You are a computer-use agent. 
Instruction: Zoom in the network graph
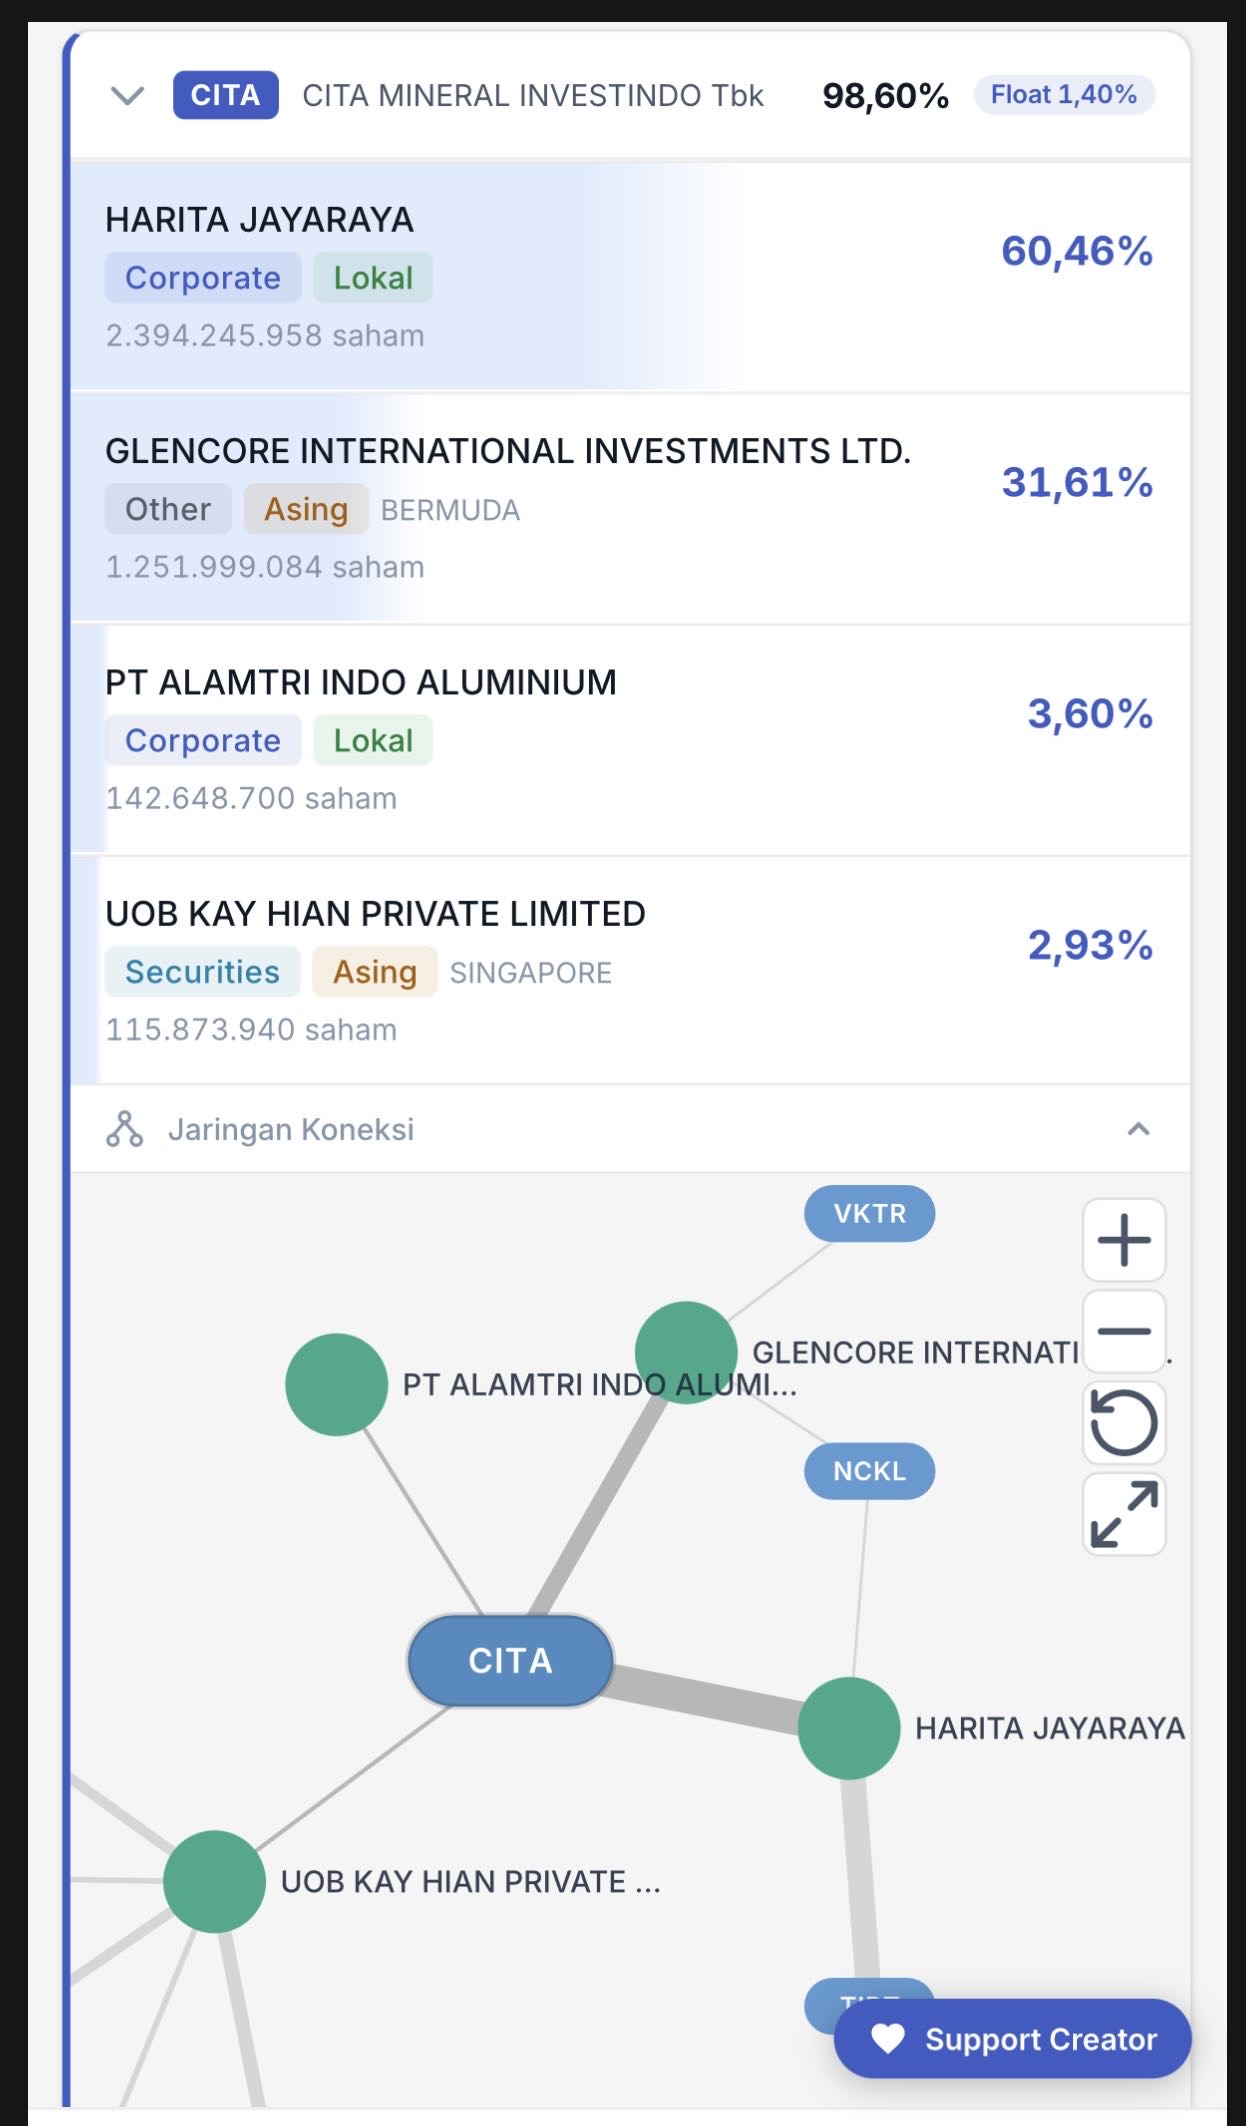pos(1124,1240)
